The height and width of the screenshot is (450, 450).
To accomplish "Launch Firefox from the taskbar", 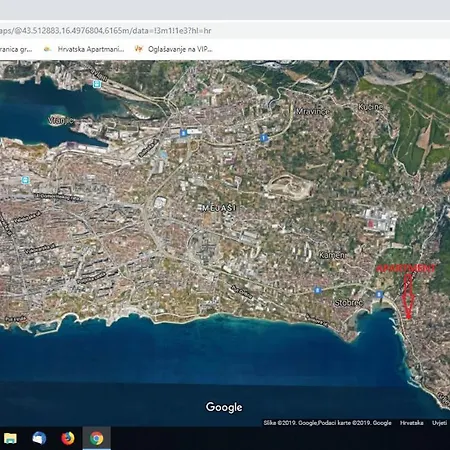I will click(x=68, y=438).
